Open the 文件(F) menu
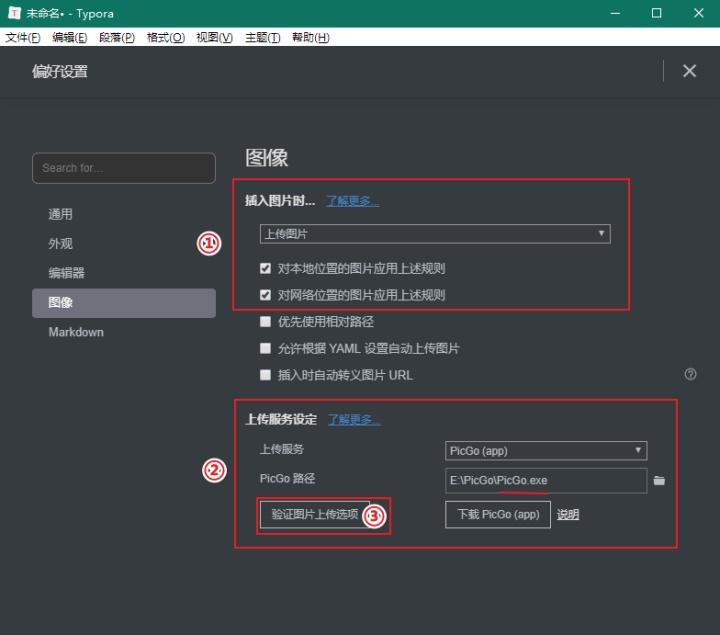Image resolution: width=720 pixels, height=635 pixels. click(23, 38)
